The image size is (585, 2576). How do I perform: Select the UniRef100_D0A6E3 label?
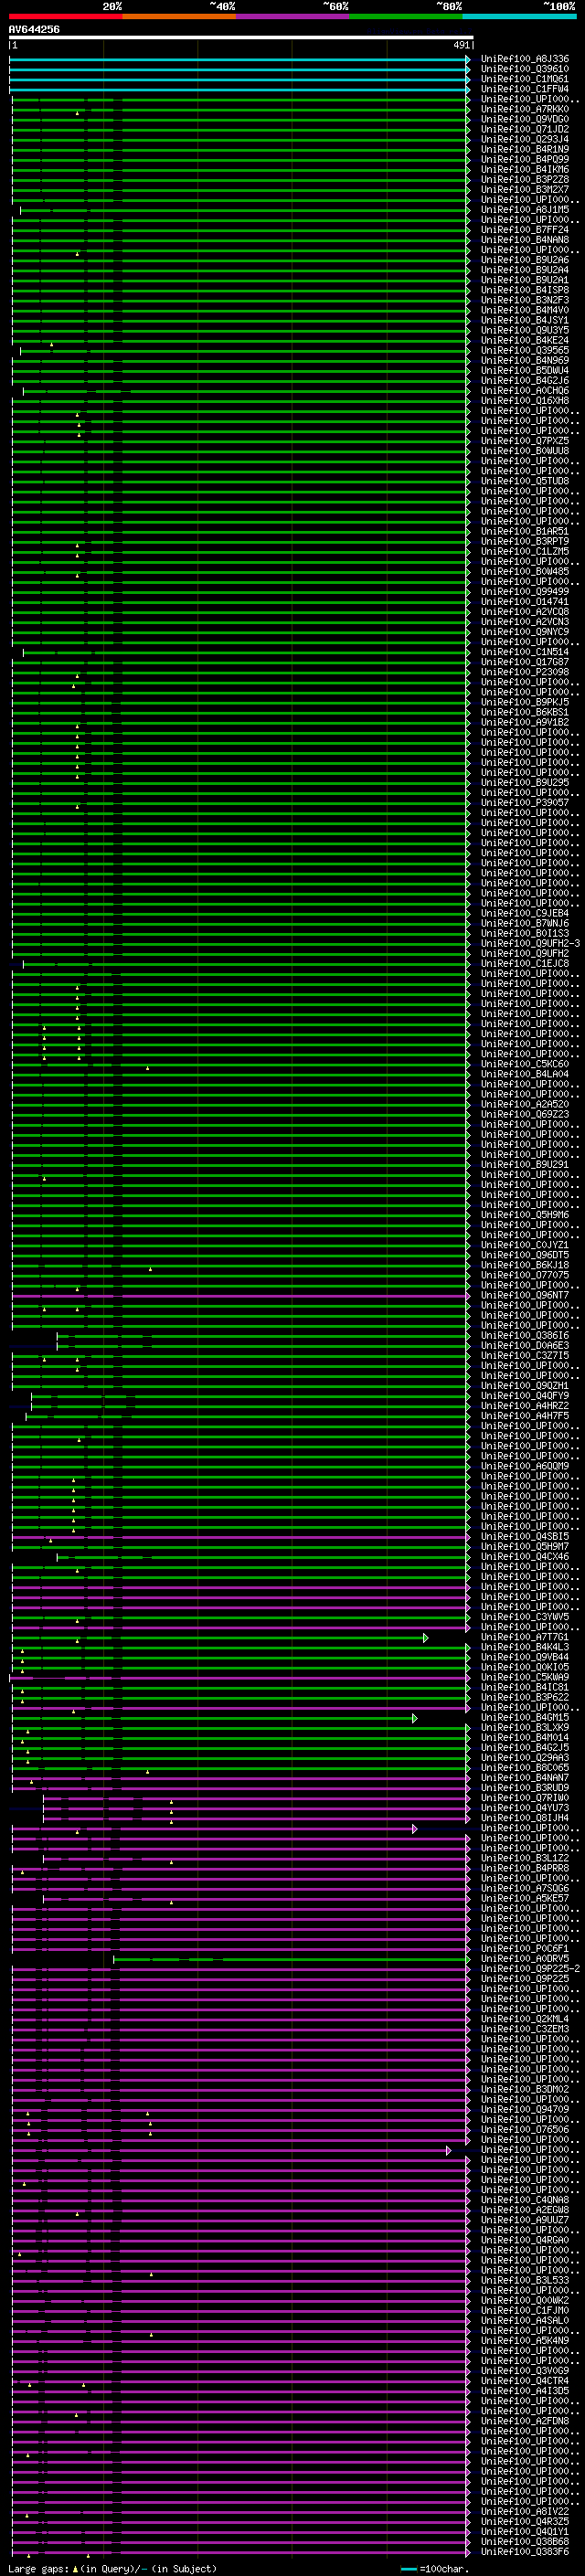[x=525, y=1345]
